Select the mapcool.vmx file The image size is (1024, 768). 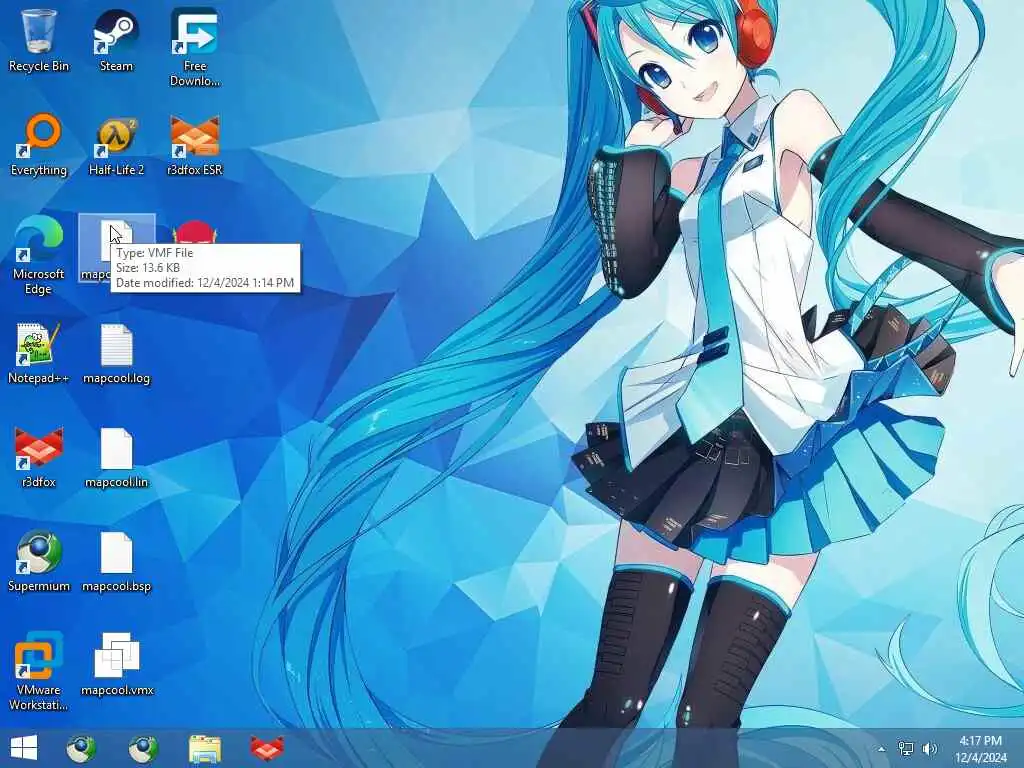[116, 665]
